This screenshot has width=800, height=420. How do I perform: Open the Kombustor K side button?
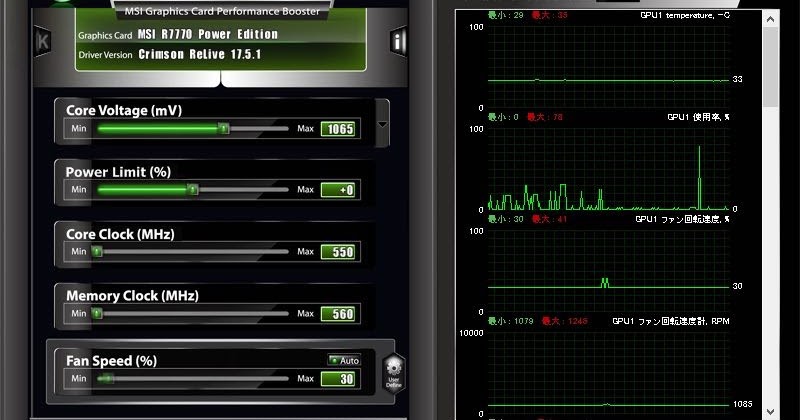click(x=43, y=41)
